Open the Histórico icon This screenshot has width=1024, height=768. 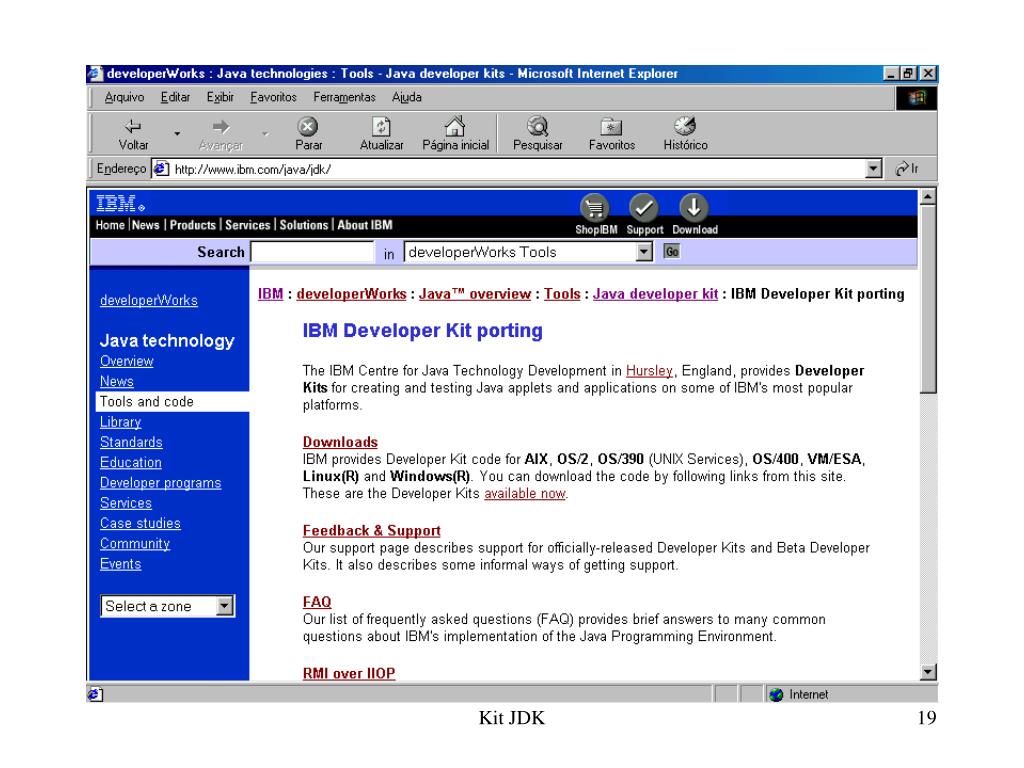(685, 125)
